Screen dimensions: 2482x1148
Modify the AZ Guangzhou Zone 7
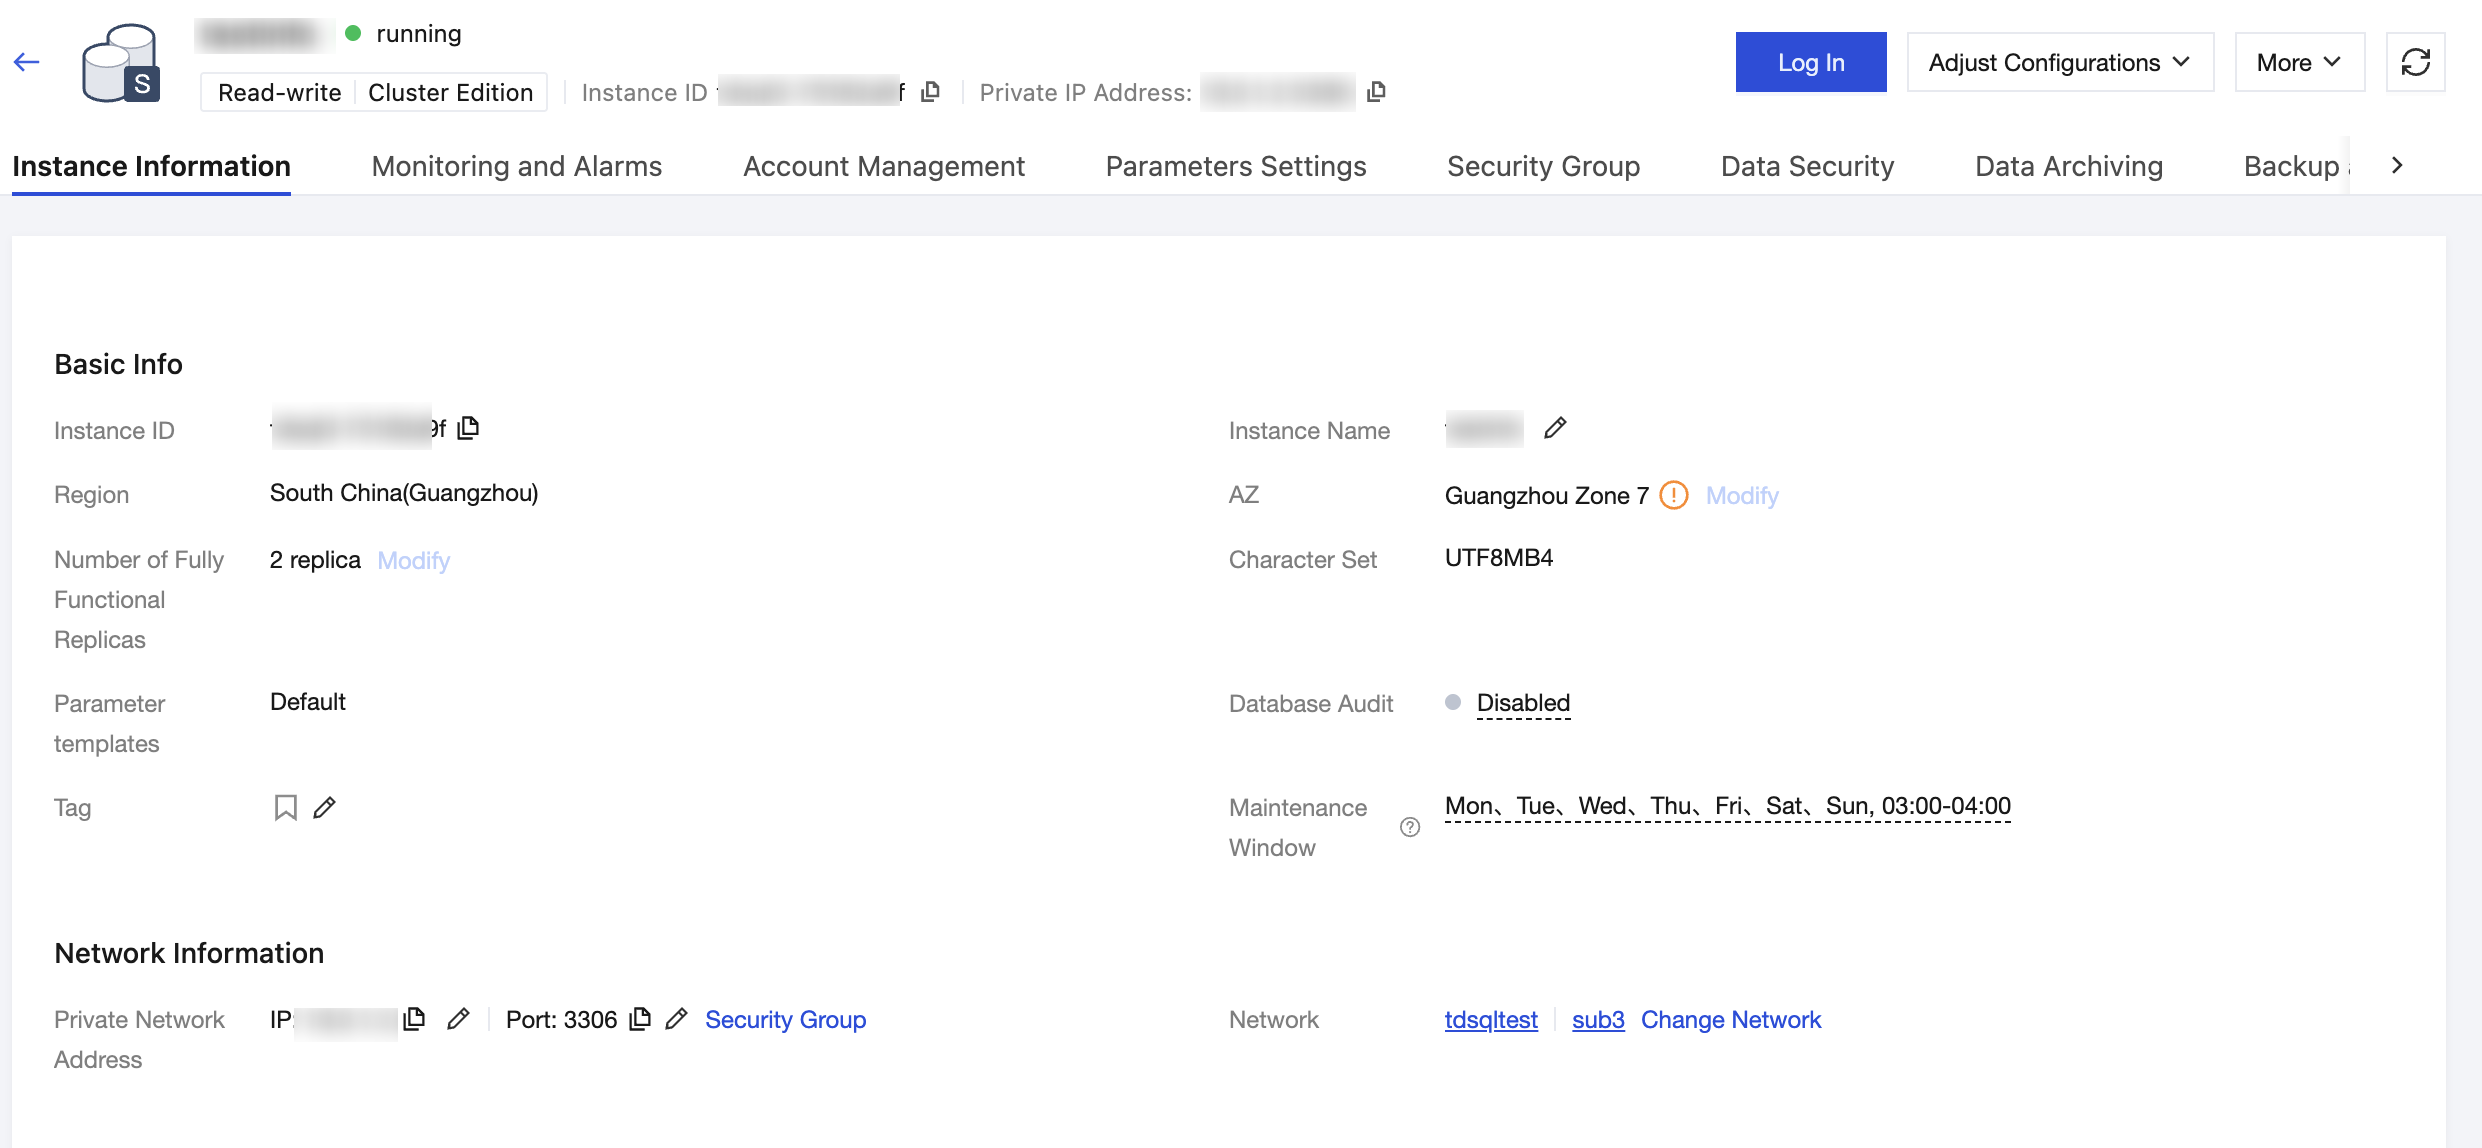pos(1742,495)
